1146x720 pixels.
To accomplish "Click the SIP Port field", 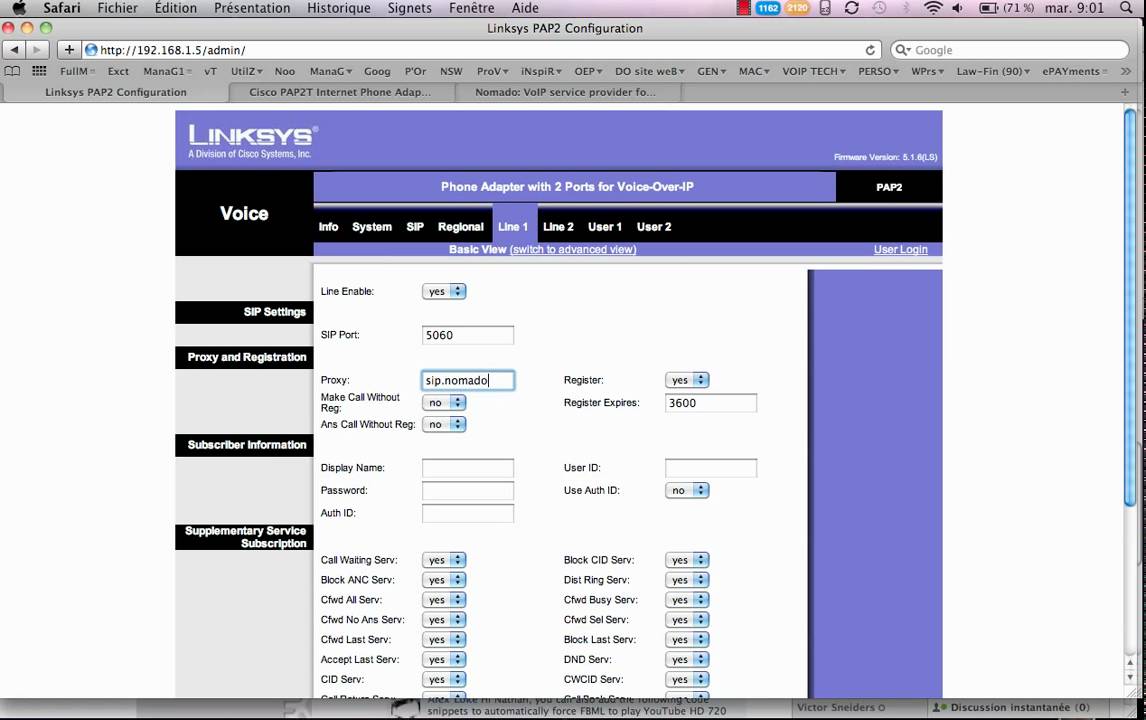I will pos(468,335).
